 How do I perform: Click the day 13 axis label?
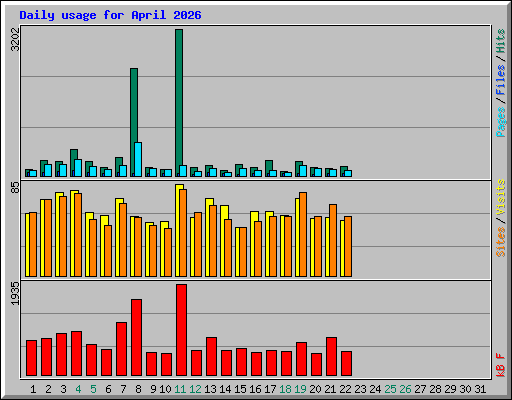click(x=210, y=389)
